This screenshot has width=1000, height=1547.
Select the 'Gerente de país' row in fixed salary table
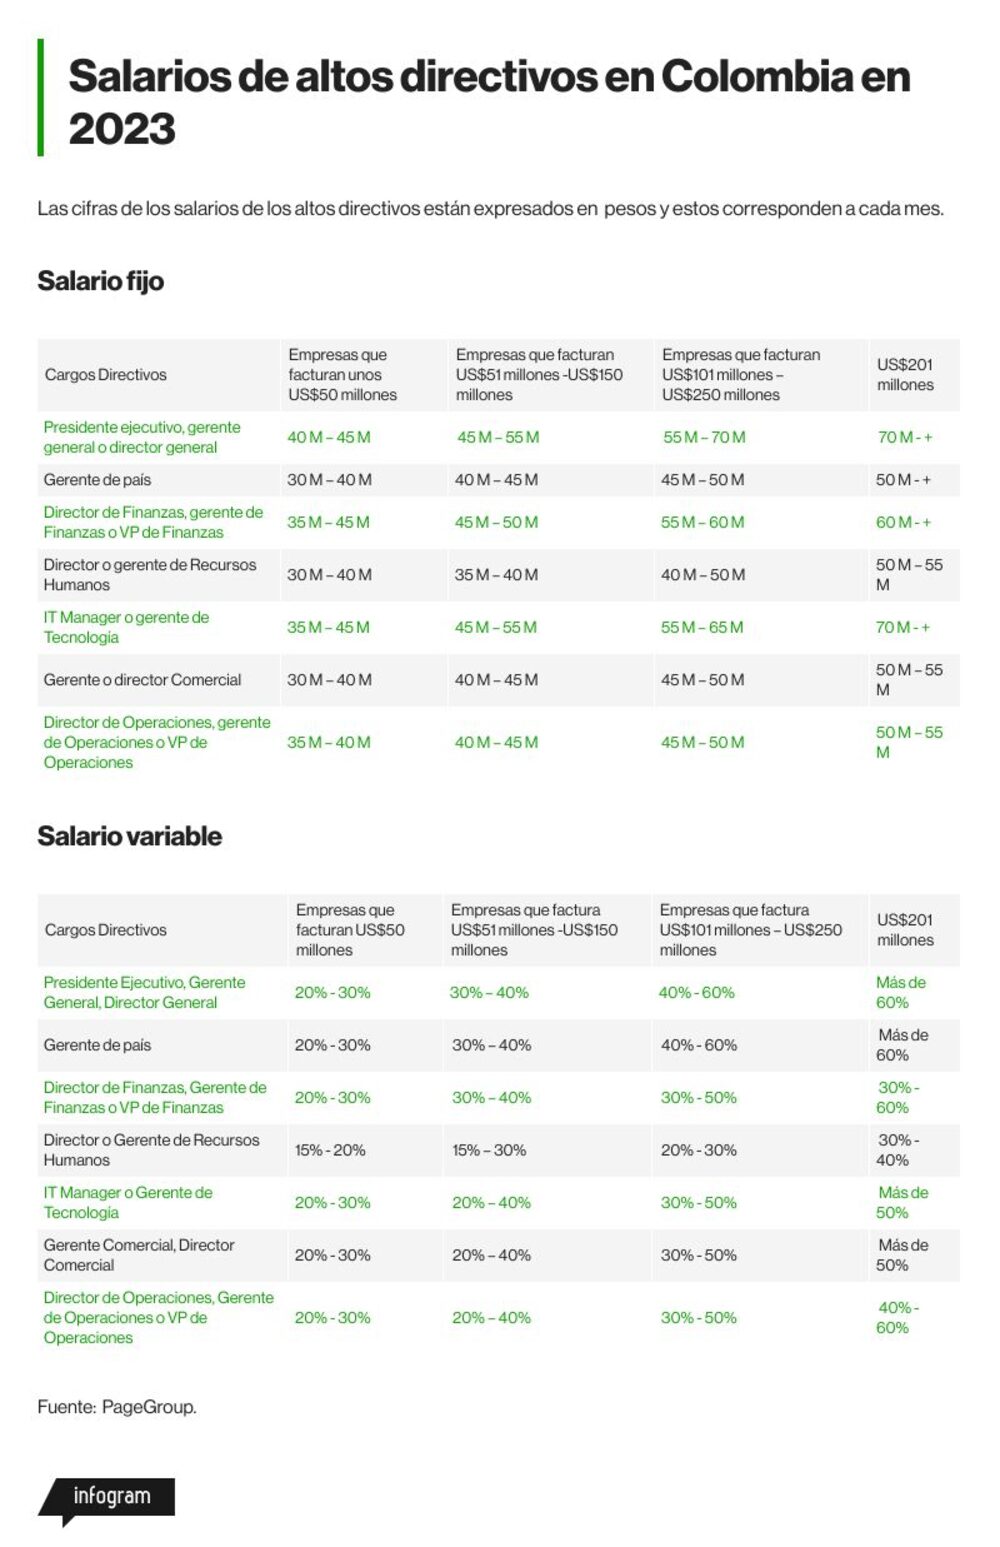[498, 480]
